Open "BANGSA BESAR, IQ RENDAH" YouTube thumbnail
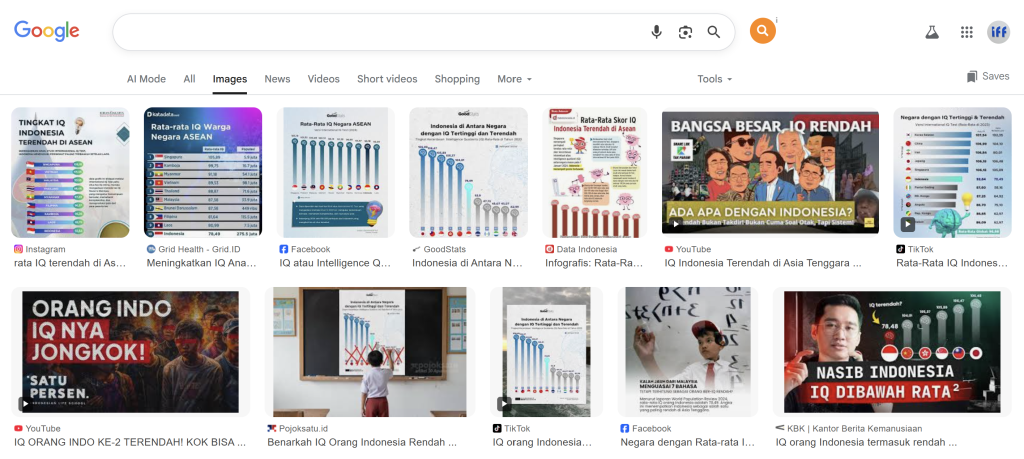Image resolution: width=1024 pixels, height=459 pixels. [x=770, y=172]
